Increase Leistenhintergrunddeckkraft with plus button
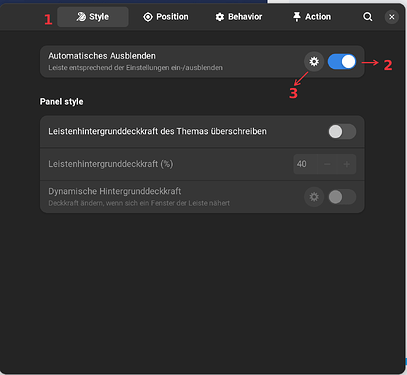 347,164
